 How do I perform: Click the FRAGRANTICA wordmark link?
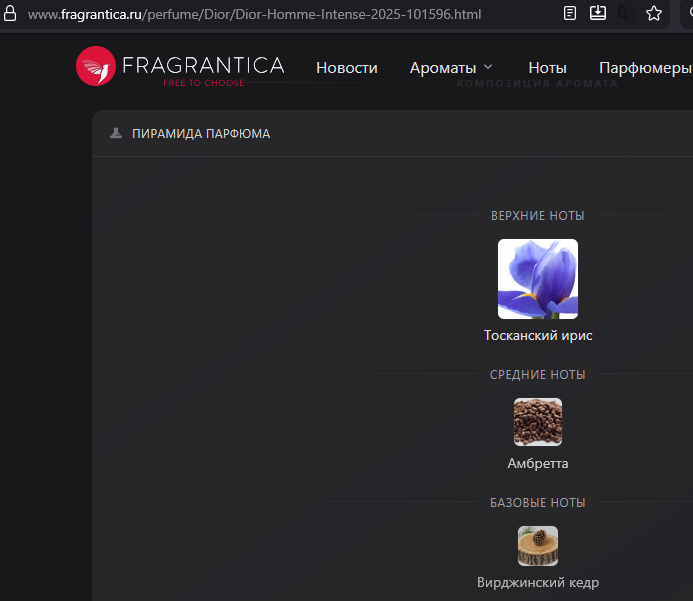203,65
